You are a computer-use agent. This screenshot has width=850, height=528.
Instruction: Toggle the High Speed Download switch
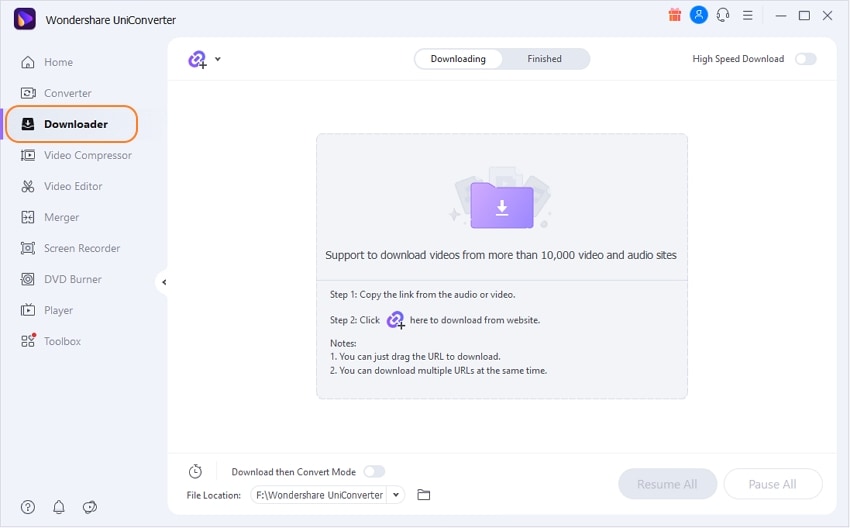pos(806,59)
